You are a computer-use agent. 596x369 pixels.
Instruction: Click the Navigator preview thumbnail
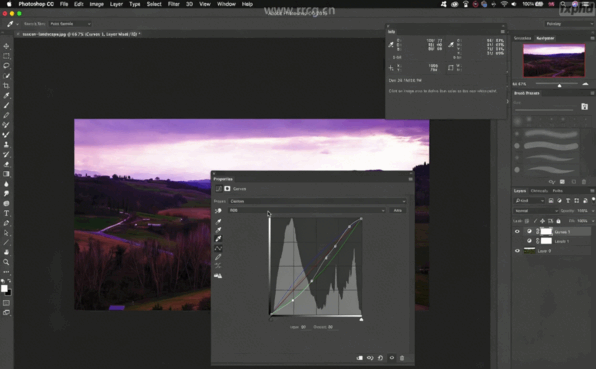pyautogui.click(x=554, y=60)
